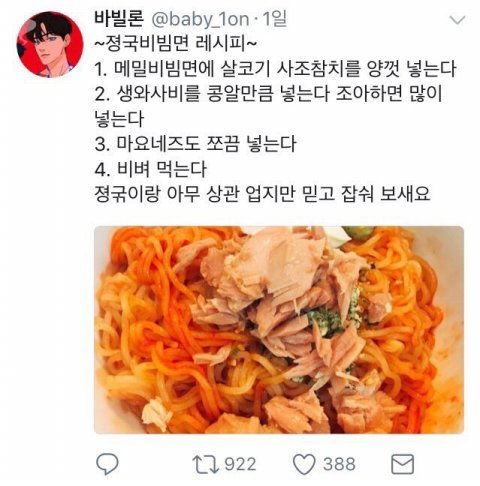Open the 바빌론 profile avatar picture
The height and width of the screenshot is (486, 480).
click(50, 45)
